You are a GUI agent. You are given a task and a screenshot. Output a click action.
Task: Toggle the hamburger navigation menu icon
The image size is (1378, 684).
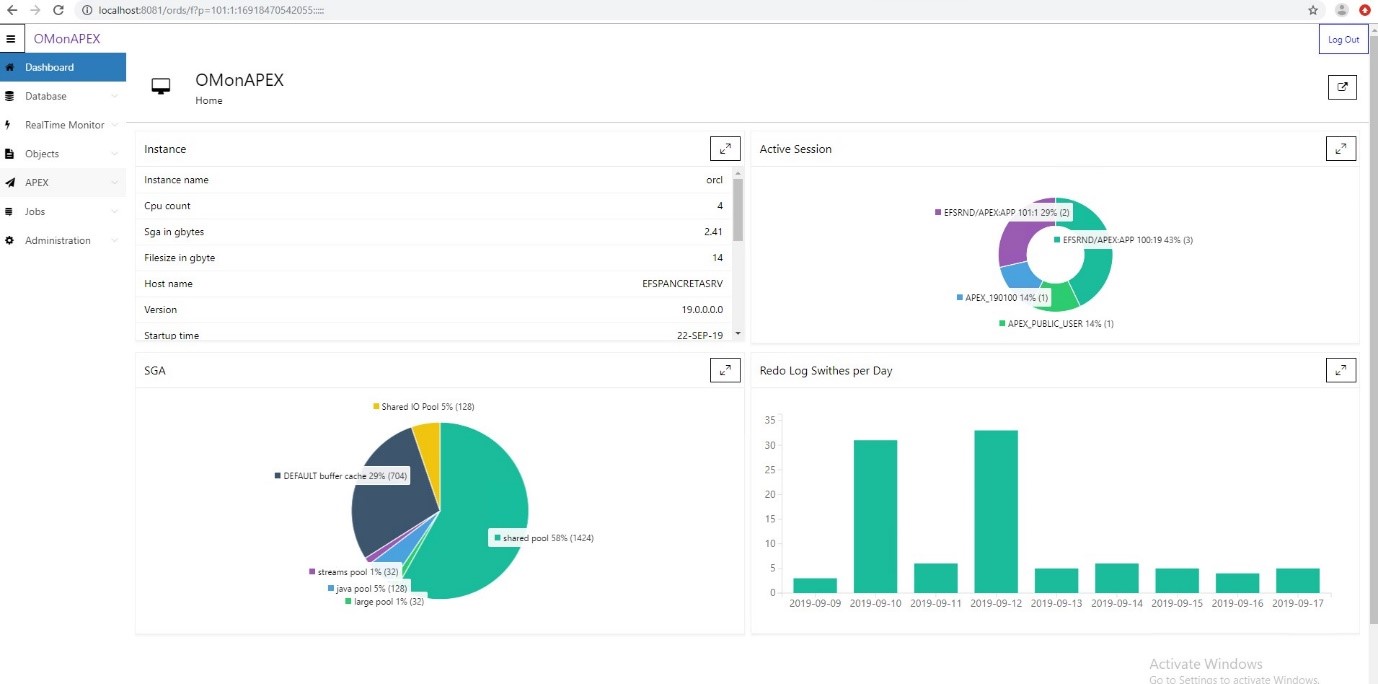tap(11, 39)
